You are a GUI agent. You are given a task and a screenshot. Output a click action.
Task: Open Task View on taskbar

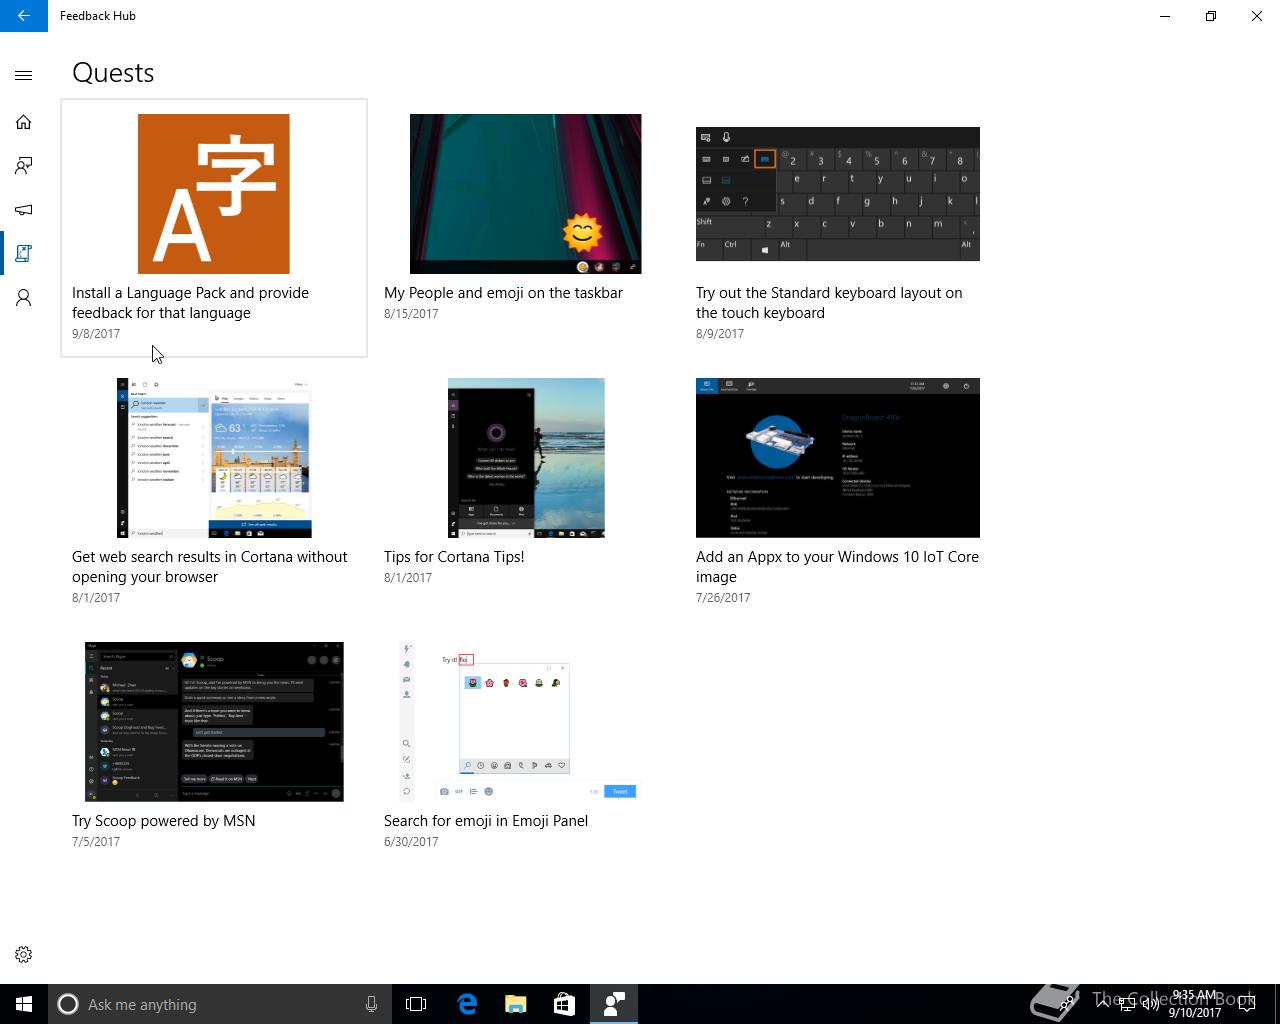[x=416, y=1004]
